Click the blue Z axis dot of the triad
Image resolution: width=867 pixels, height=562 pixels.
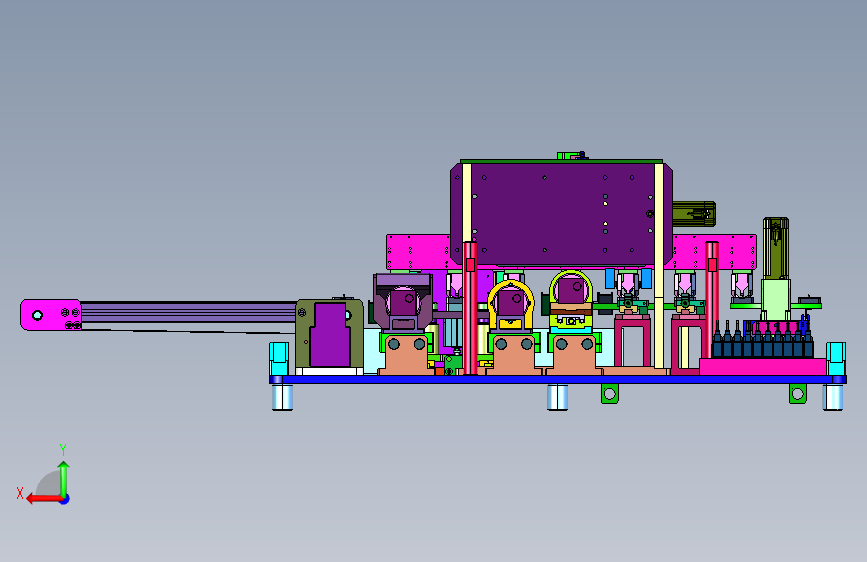tap(65, 499)
